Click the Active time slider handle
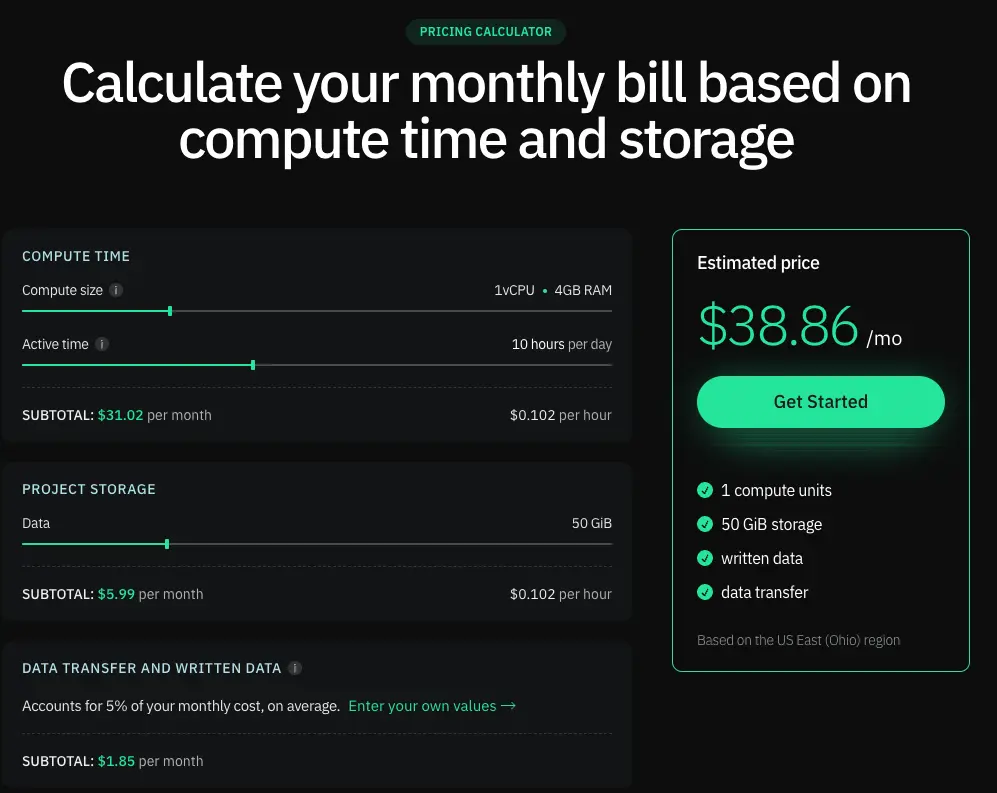Image resolution: width=997 pixels, height=793 pixels. tap(253, 365)
